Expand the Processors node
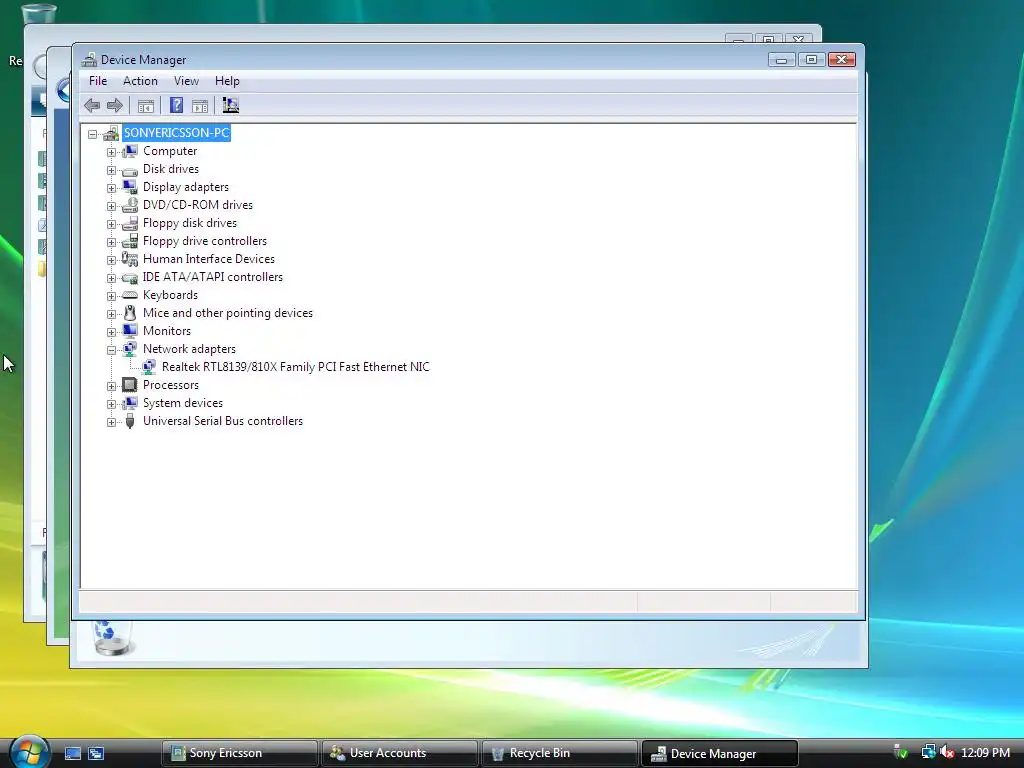The image size is (1024, 768). coord(112,386)
